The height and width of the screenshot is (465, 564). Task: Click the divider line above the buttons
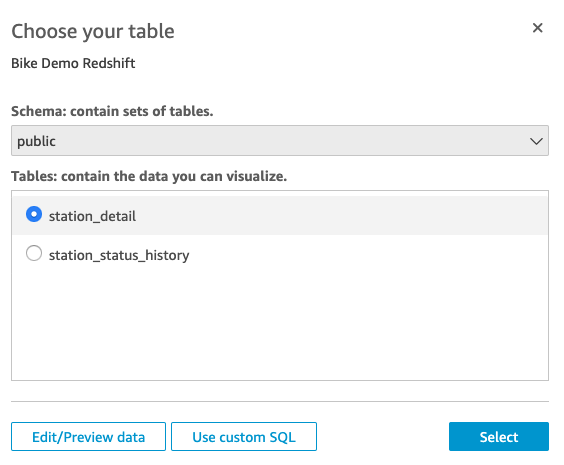280,401
